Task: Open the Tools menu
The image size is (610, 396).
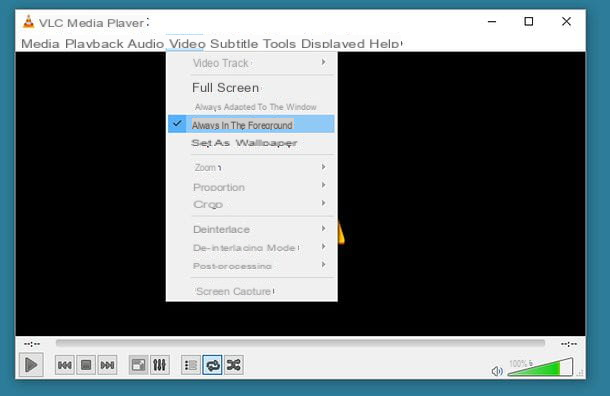Action: (x=279, y=44)
